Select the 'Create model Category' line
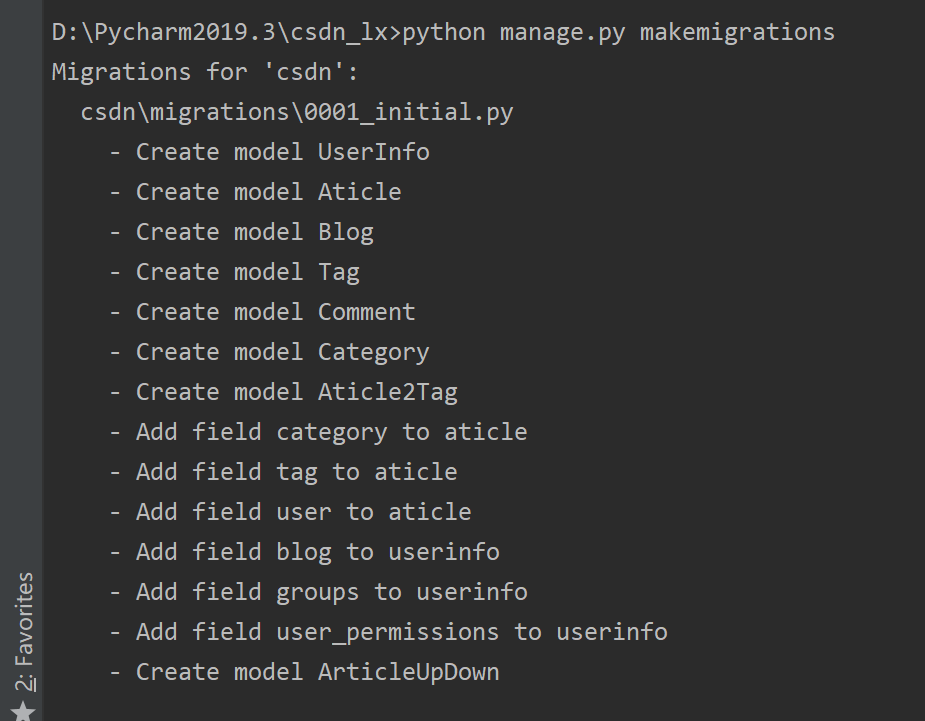This screenshot has height=721, width=925. click(x=269, y=352)
